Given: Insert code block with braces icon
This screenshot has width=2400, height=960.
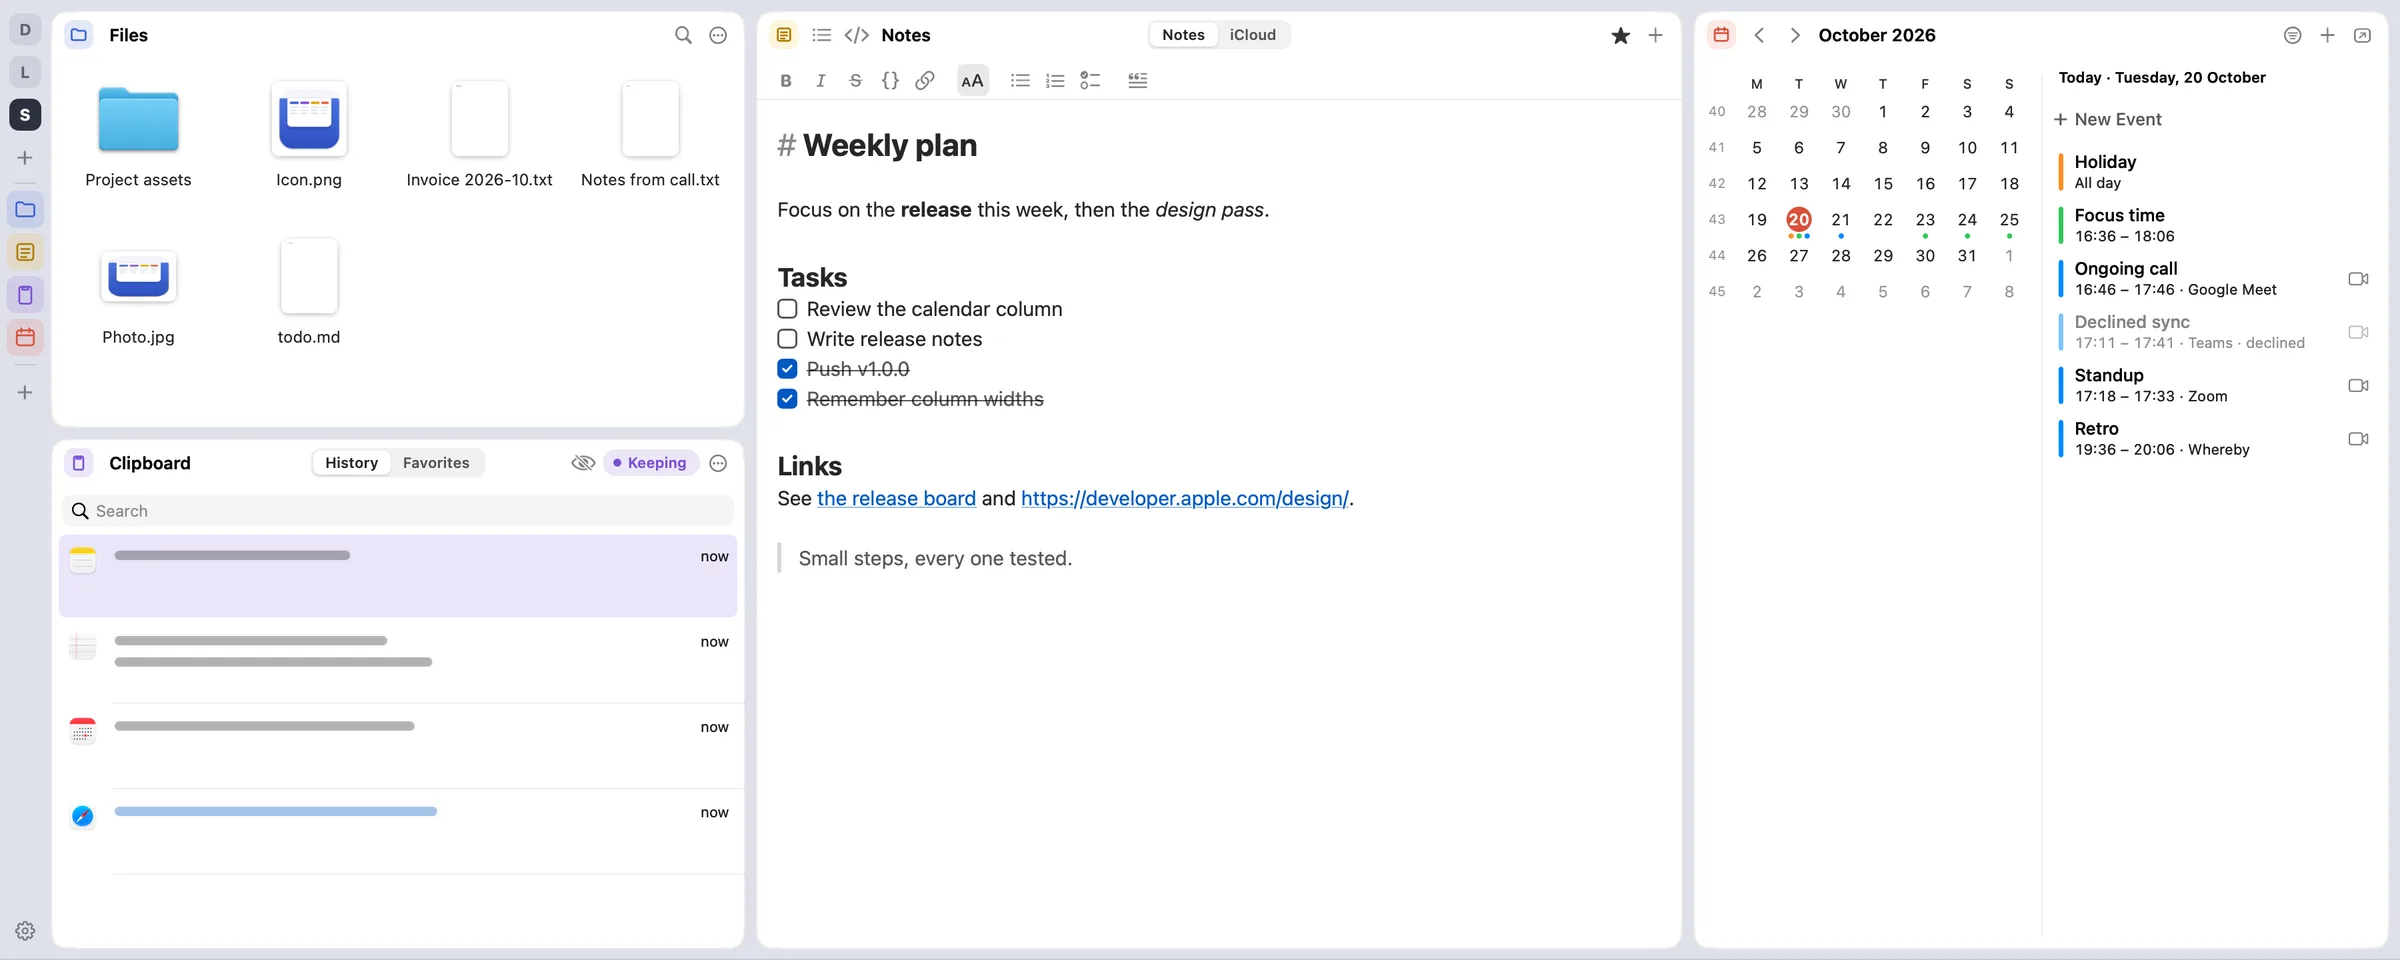Looking at the screenshot, I should point(890,81).
